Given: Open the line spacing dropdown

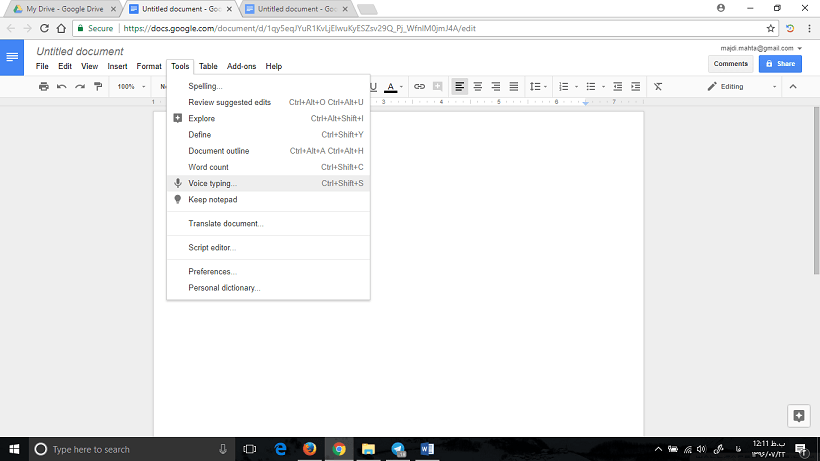Looking at the screenshot, I should [537, 87].
